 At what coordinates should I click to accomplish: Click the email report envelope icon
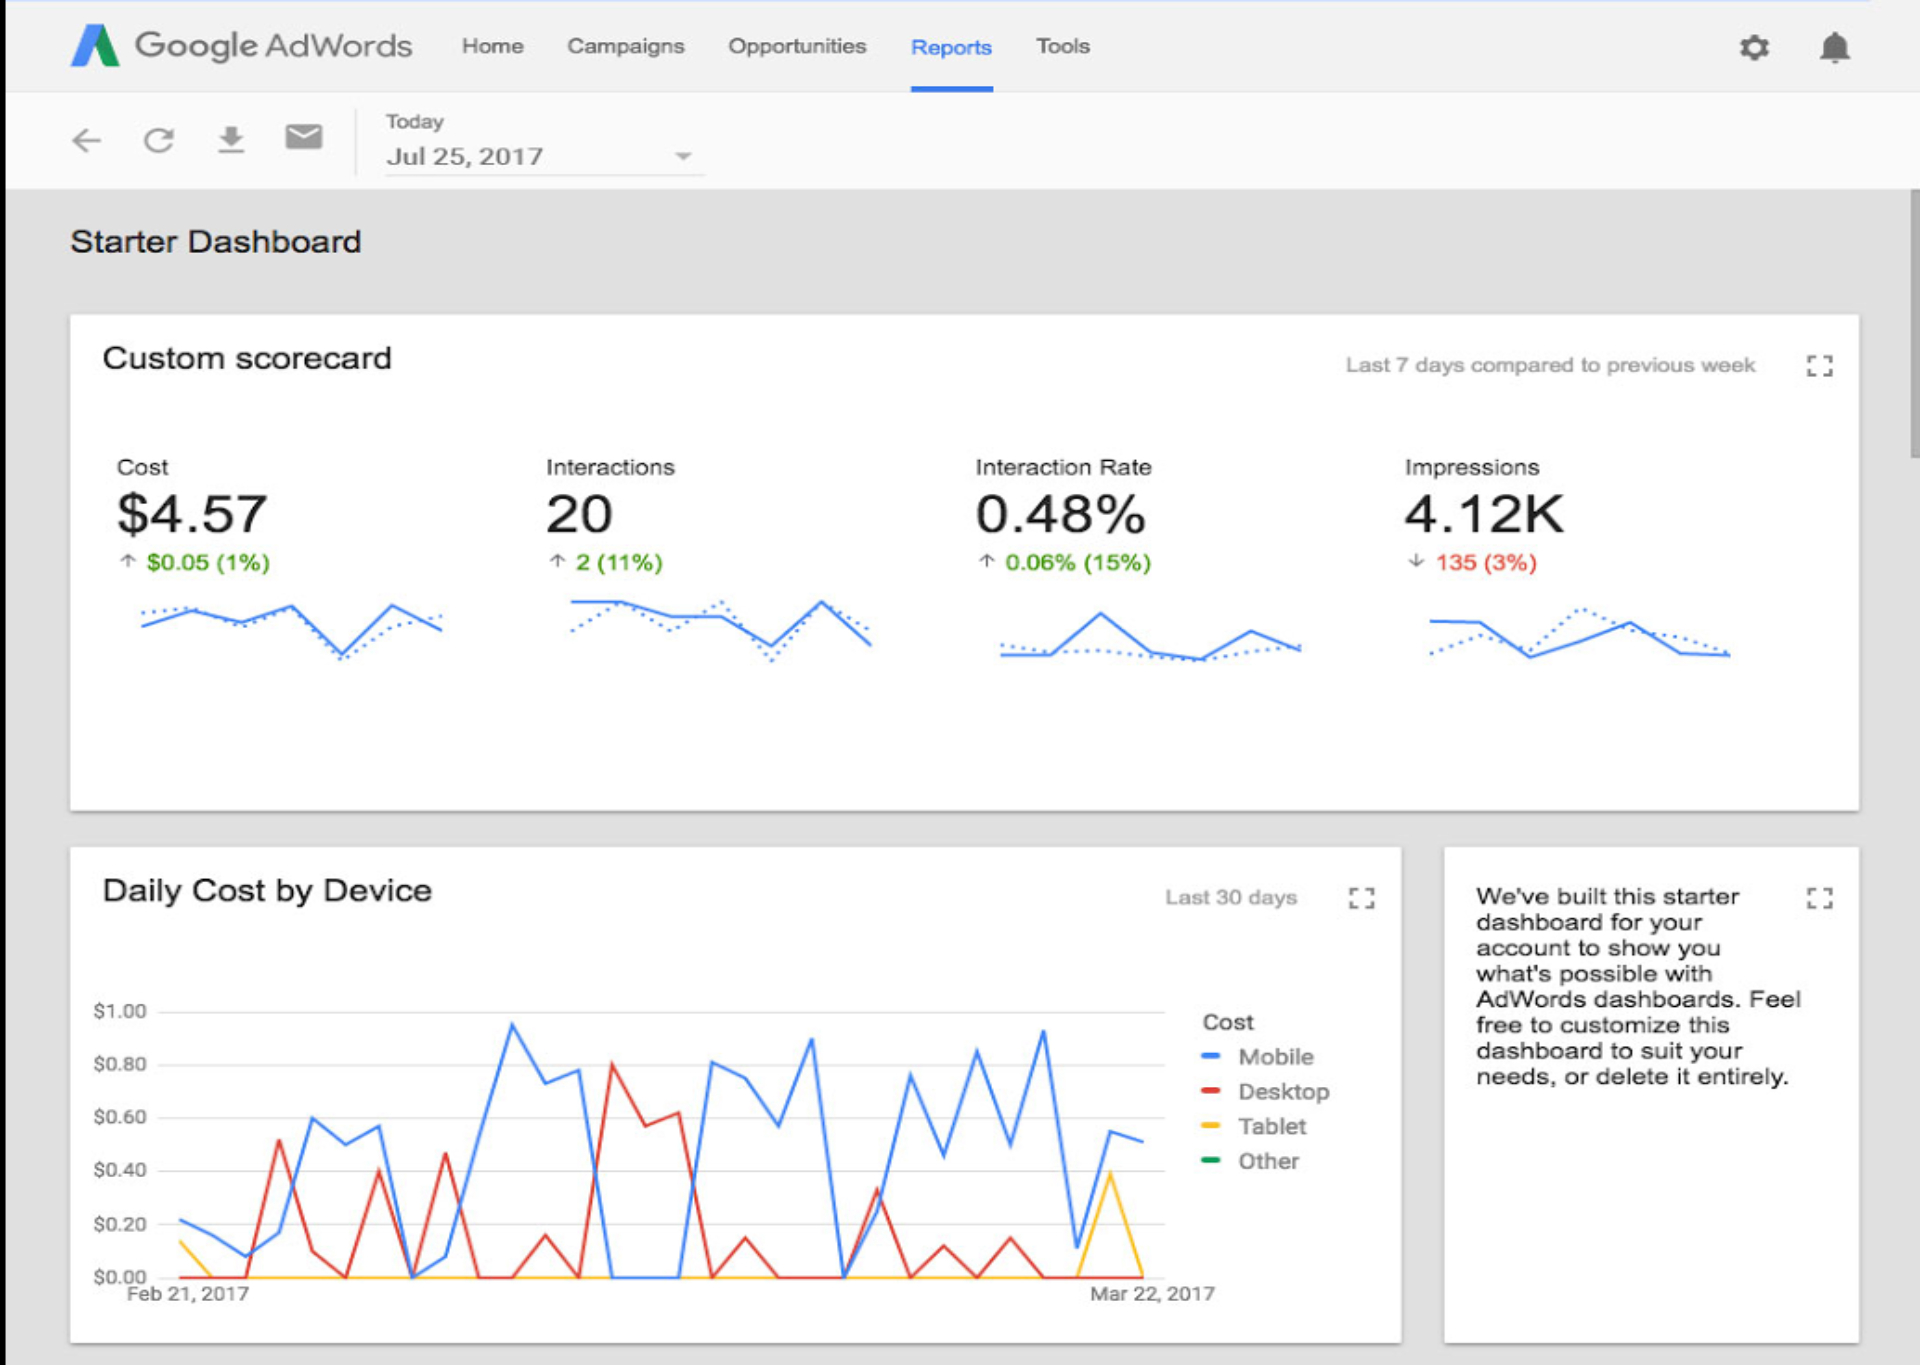click(303, 137)
